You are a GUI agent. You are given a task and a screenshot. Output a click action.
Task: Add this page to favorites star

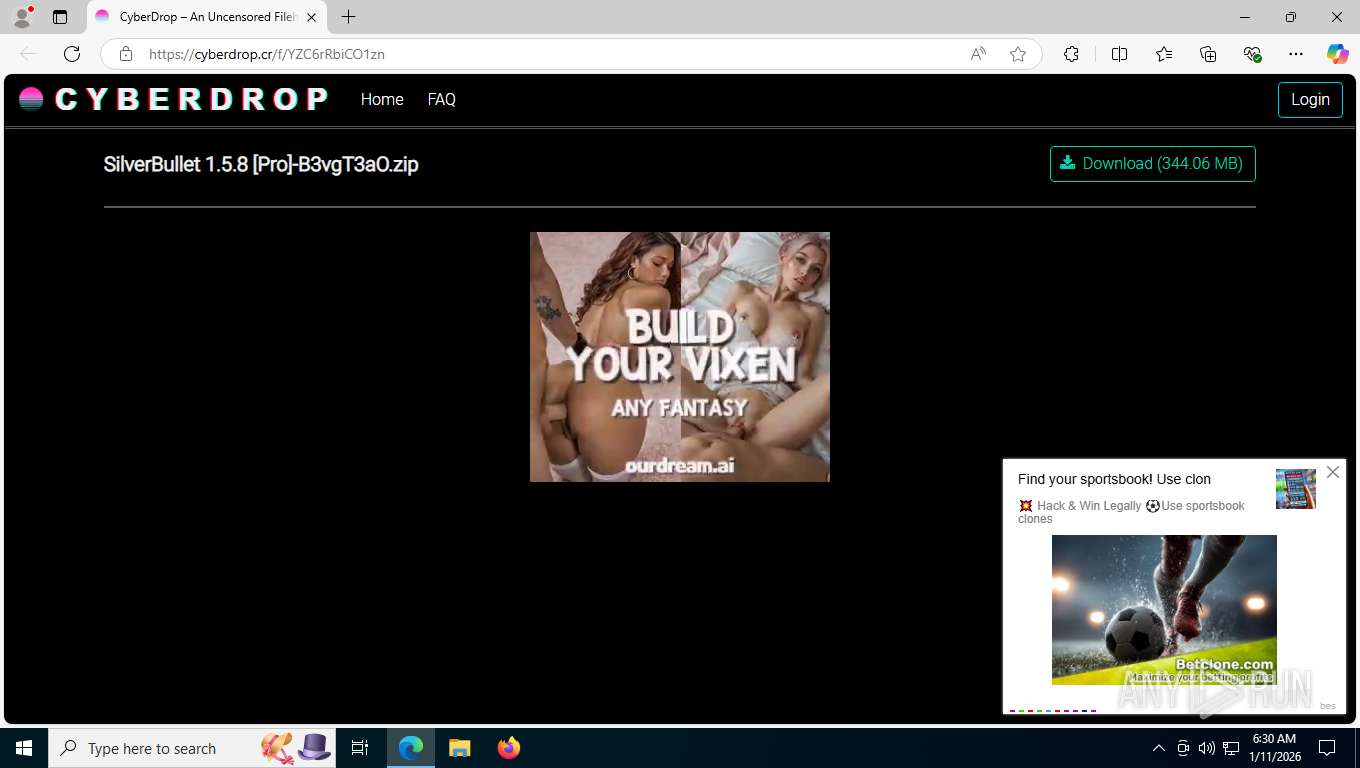[1018, 54]
